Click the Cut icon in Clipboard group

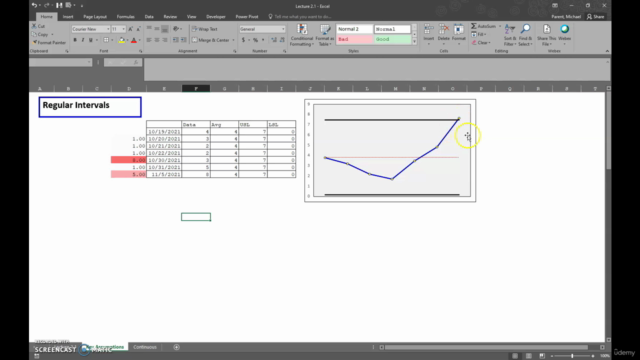pyautogui.click(x=34, y=26)
